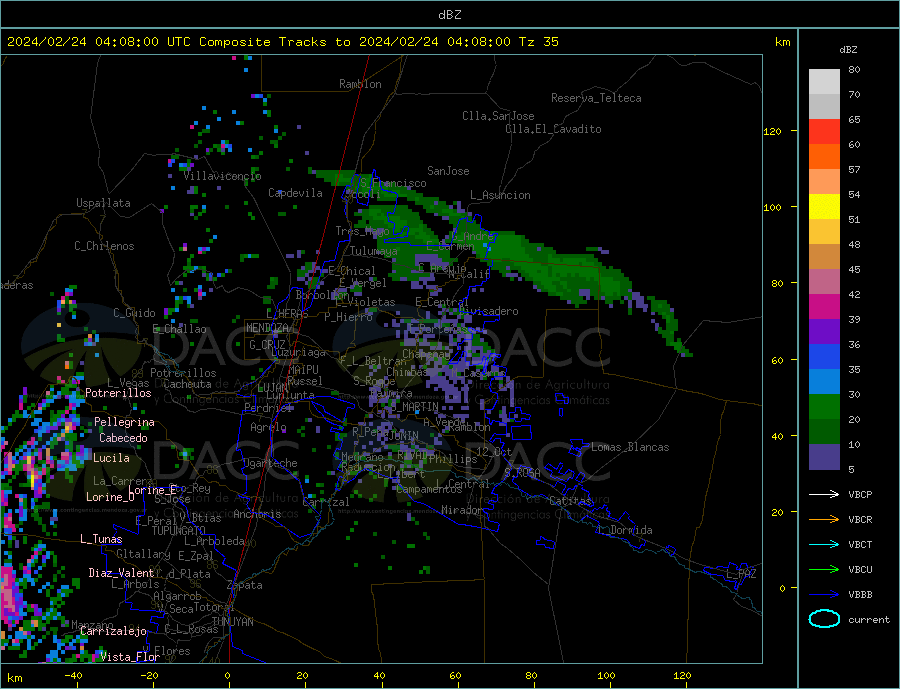900x689 pixels.
Task: Click the composite tracks timestamp header
Action: pyautogui.click(x=283, y=41)
